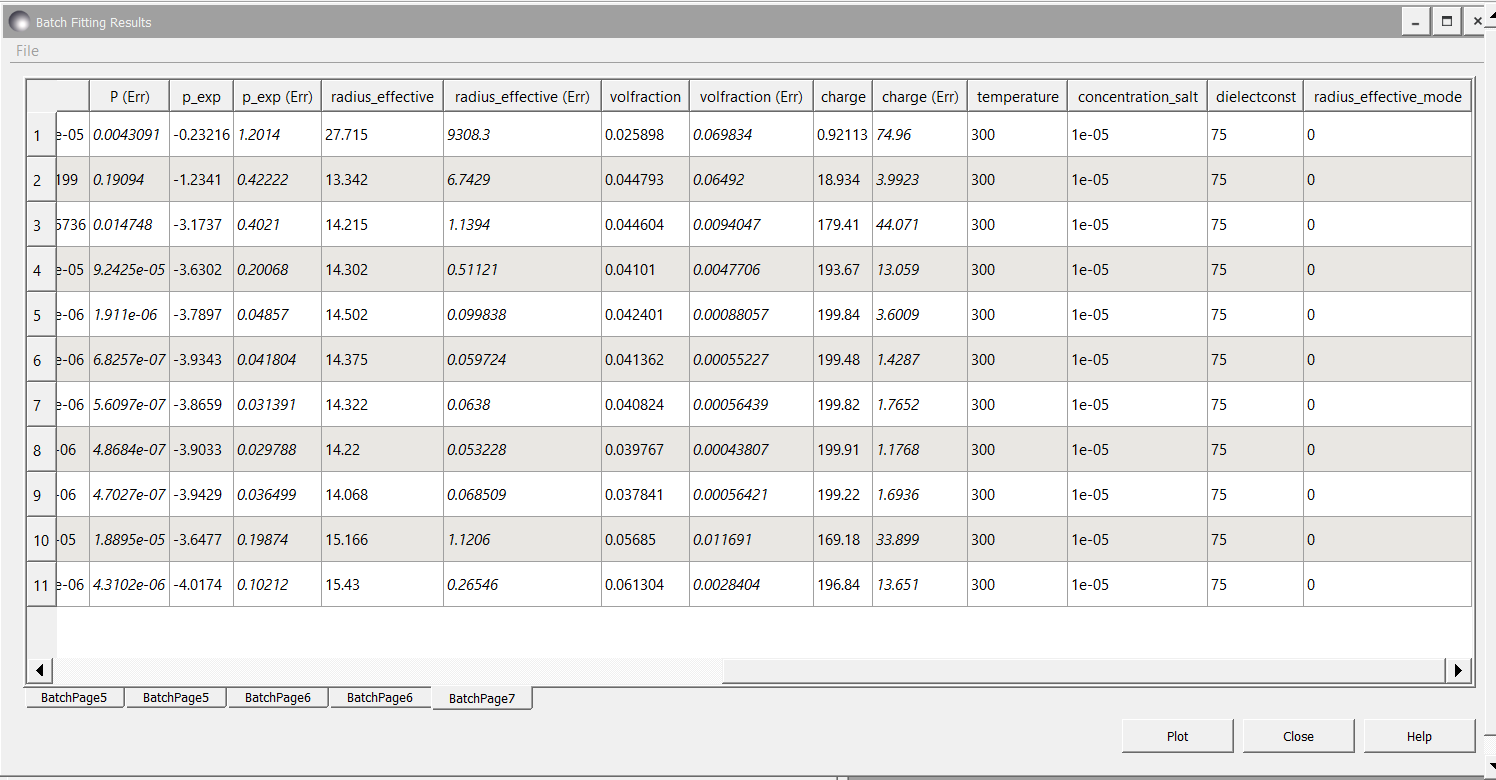The image size is (1496, 780).
Task: Switch to the second BatchPage6 tab
Action: [380, 697]
